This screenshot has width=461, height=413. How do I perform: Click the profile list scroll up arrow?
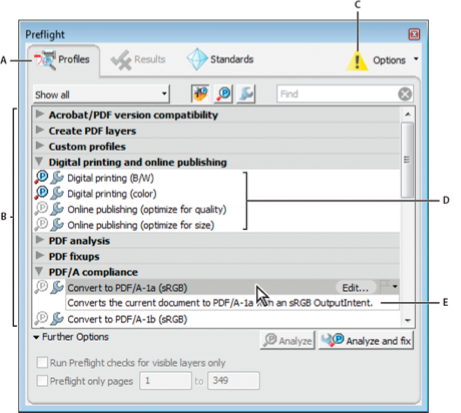pos(408,114)
